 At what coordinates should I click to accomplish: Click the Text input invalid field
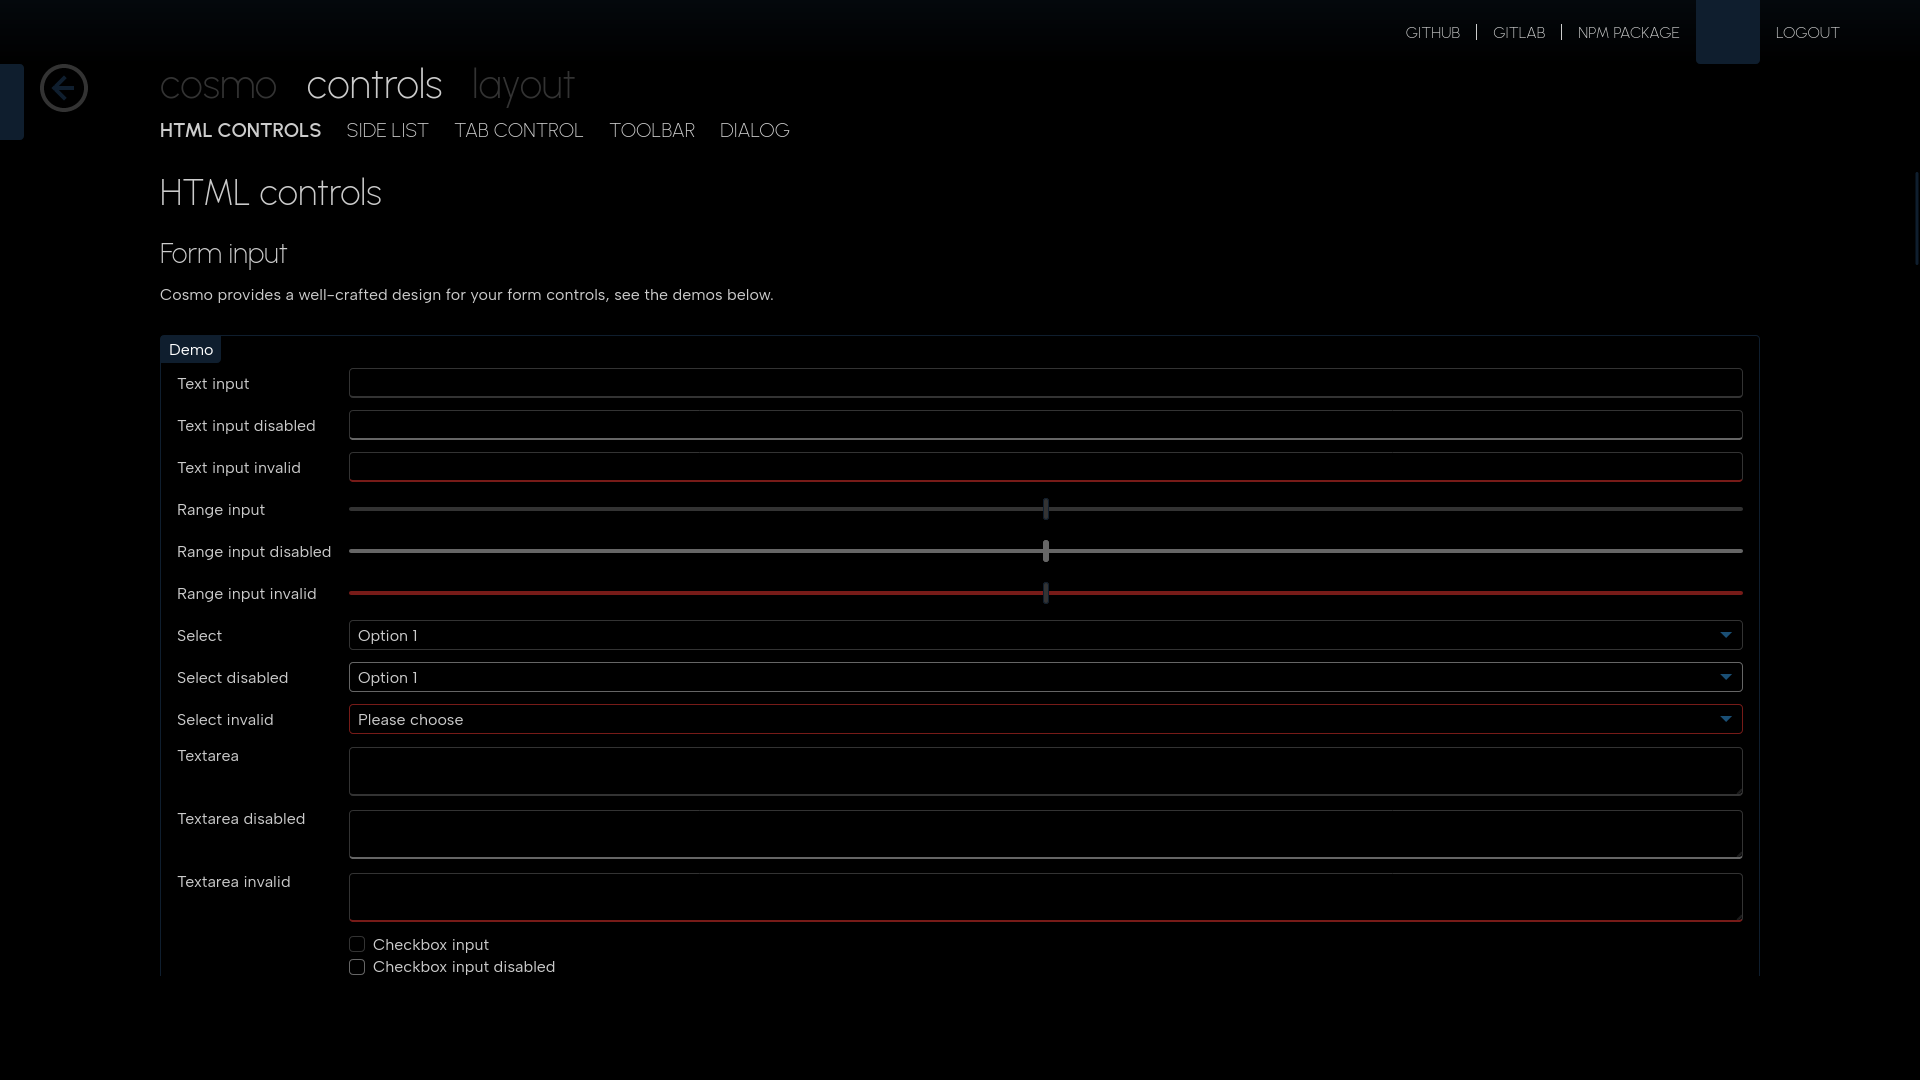[x=1045, y=467]
